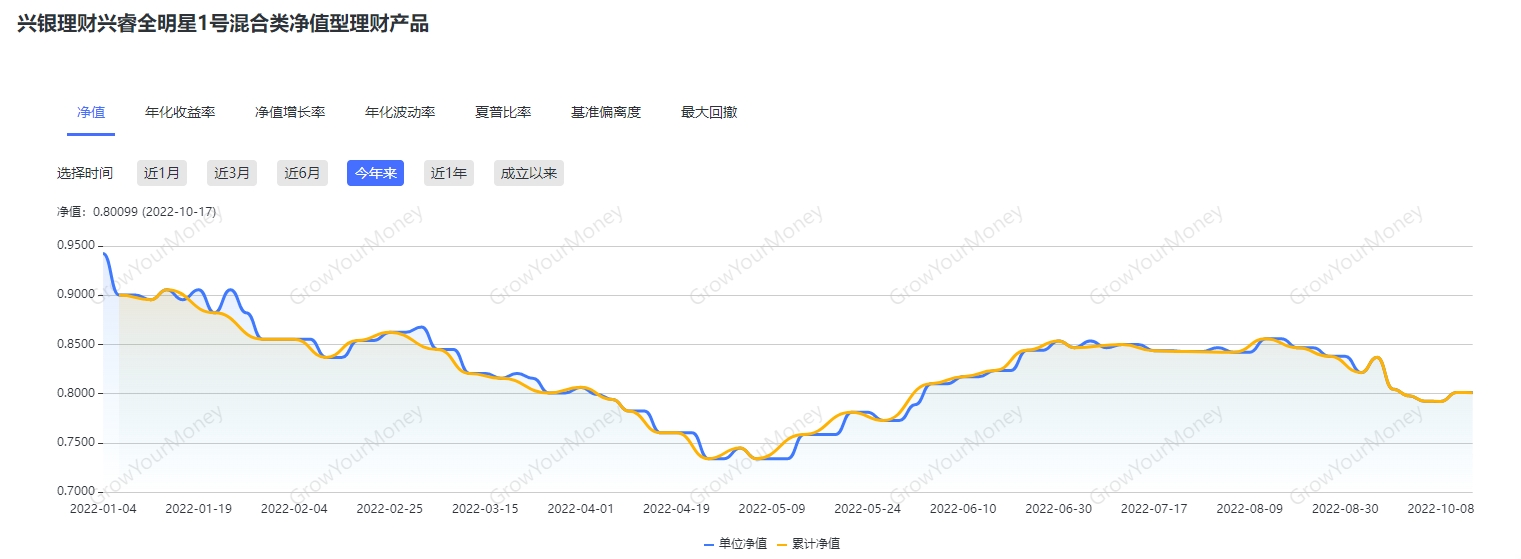Image resolution: width=1521 pixels, height=559 pixels.
Task: Open the 年化收益率 tab
Action: [180, 112]
